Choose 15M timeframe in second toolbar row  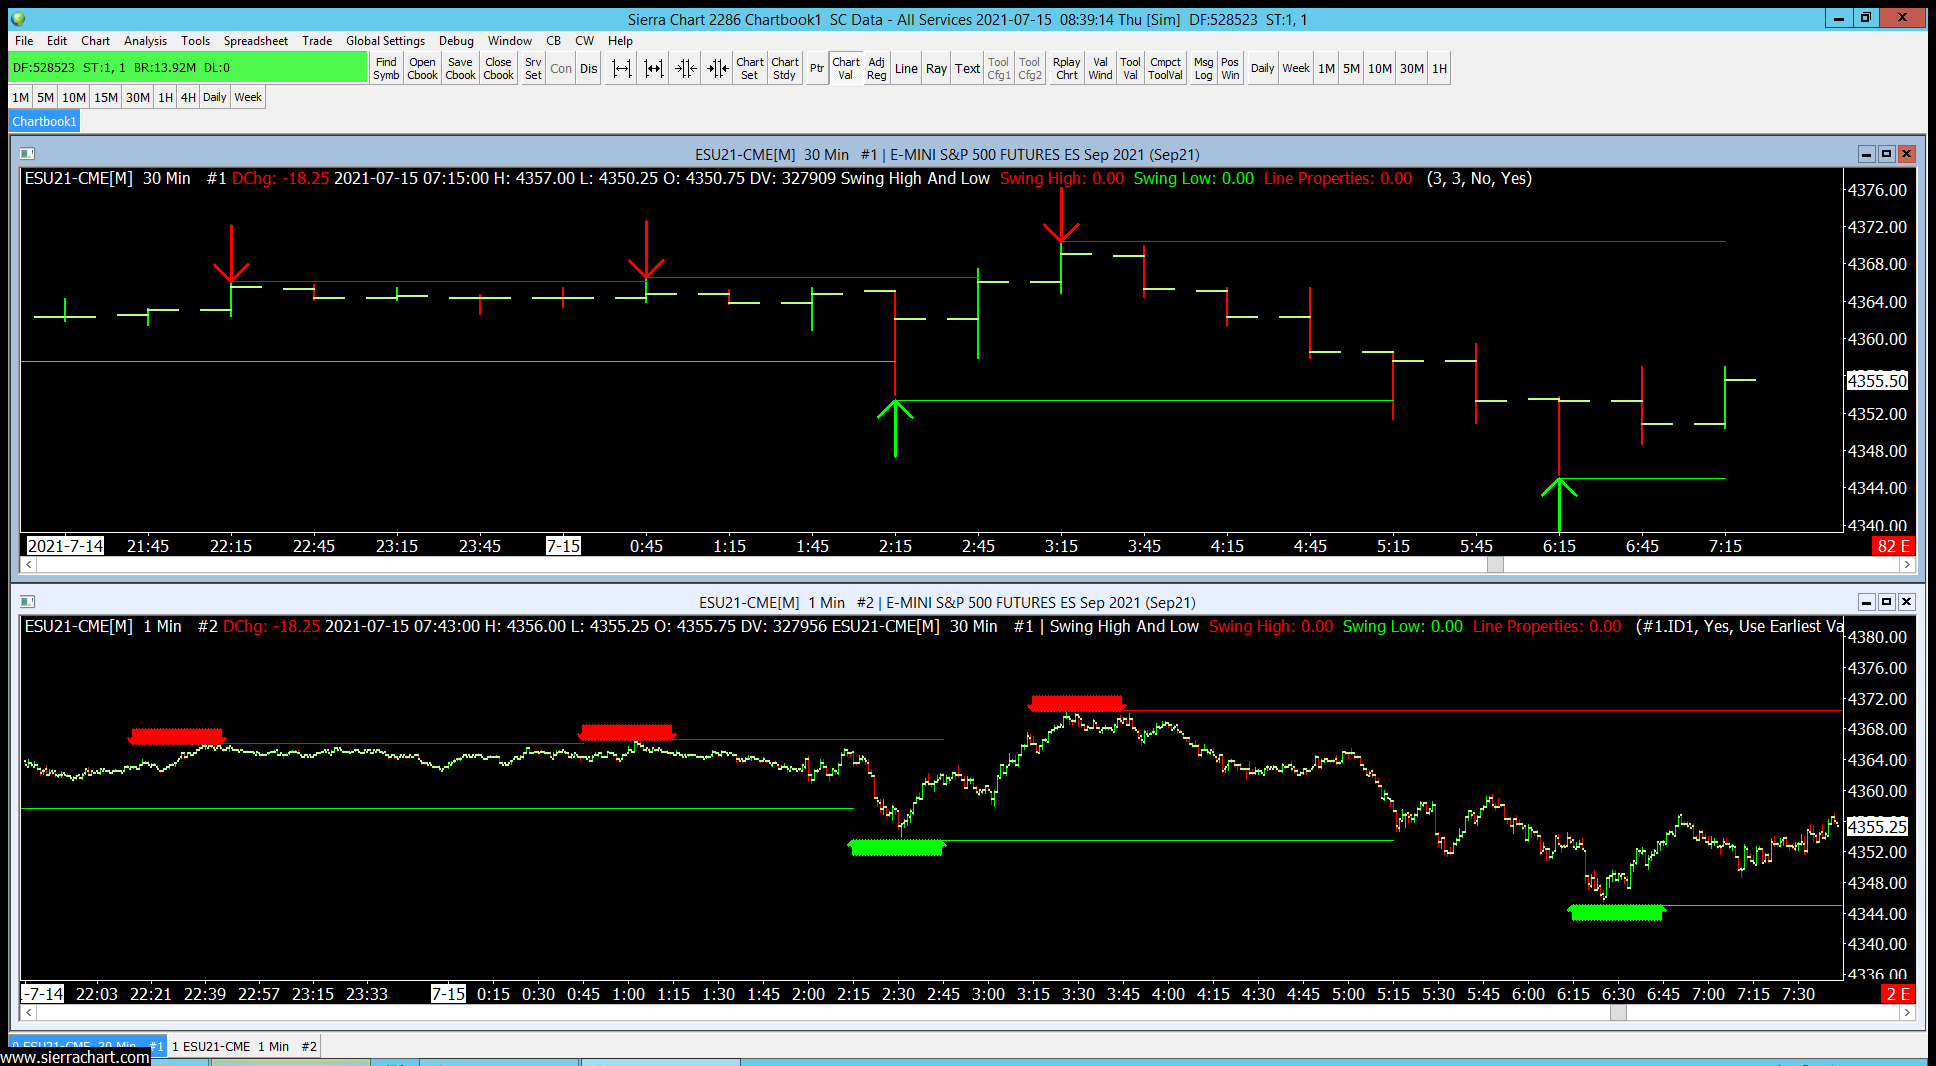(106, 97)
